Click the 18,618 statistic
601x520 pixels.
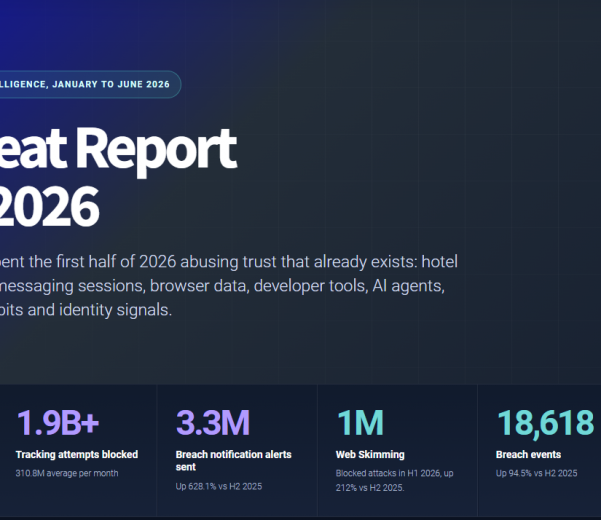coord(545,423)
